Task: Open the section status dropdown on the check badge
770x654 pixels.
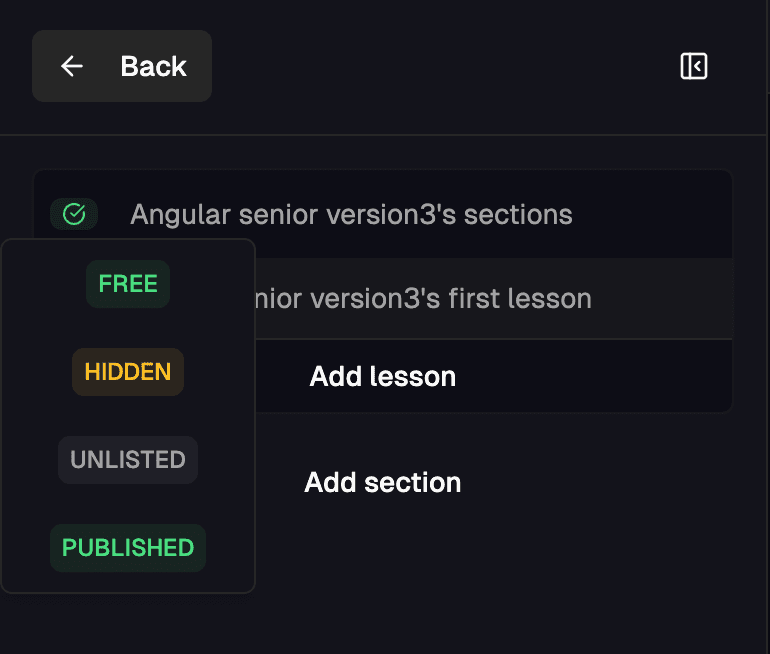Action: pos(74,214)
